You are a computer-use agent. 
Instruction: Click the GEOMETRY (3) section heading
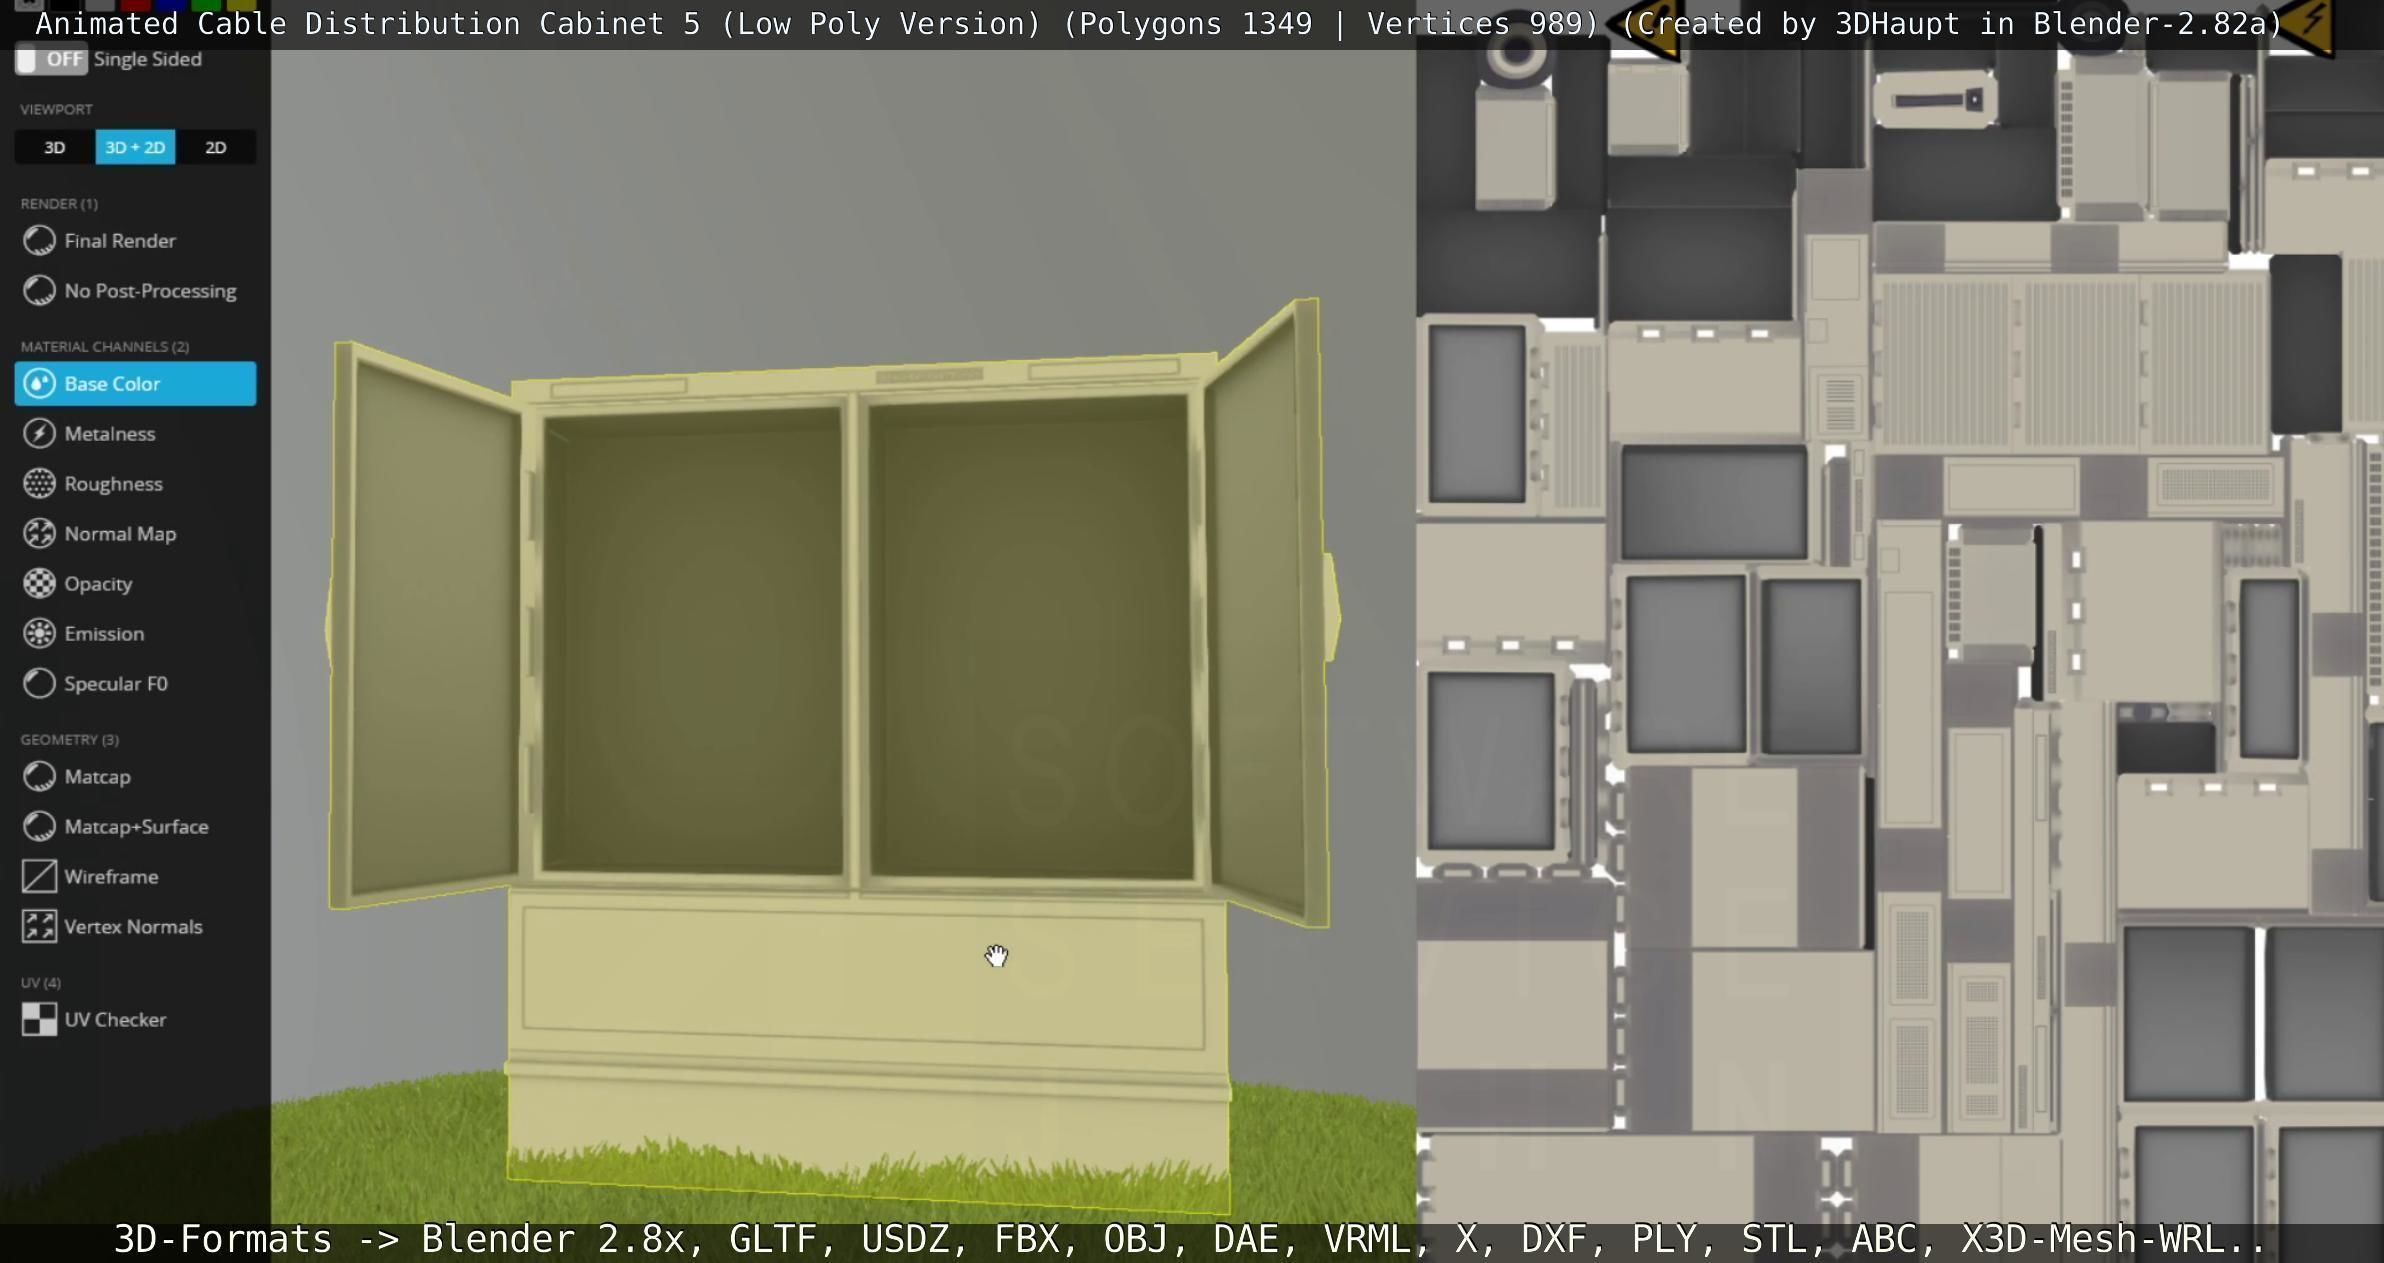pyautogui.click(x=69, y=740)
